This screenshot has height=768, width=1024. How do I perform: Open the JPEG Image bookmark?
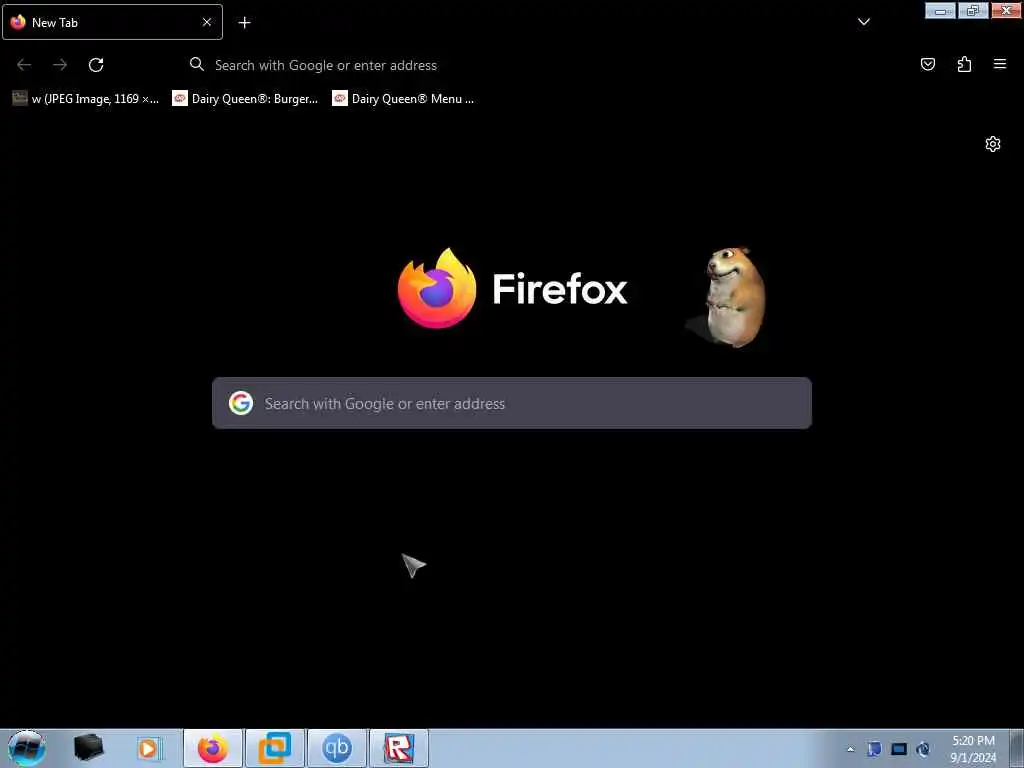click(x=86, y=99)
